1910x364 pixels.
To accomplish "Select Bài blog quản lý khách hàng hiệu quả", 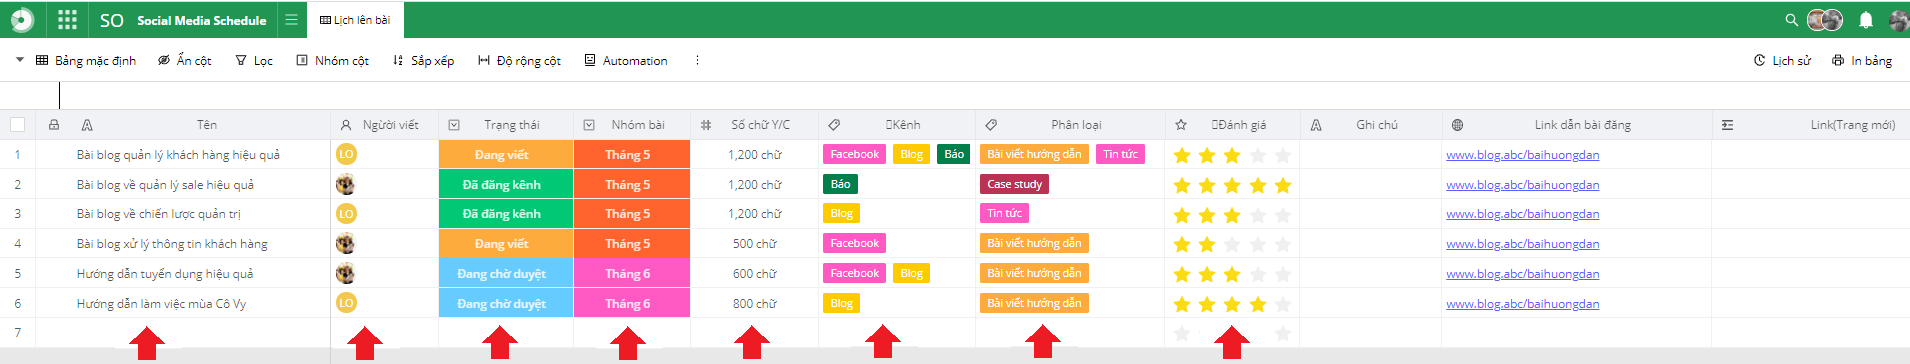I will pos(178,155).
